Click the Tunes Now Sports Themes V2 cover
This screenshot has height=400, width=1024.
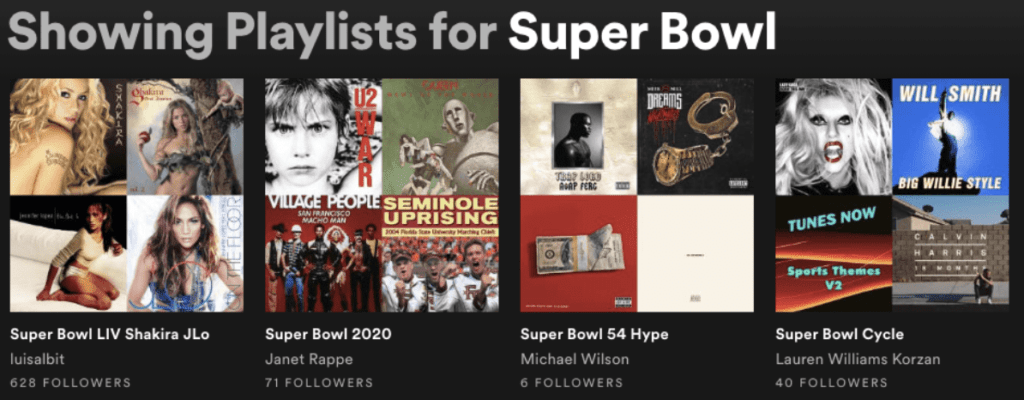point(833,254)
